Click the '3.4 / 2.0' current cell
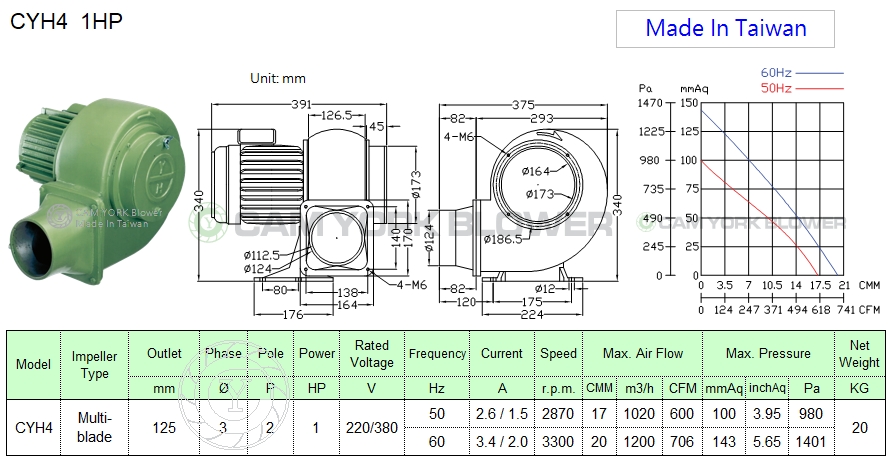This screenshot has width=890, height=466. 502,442
